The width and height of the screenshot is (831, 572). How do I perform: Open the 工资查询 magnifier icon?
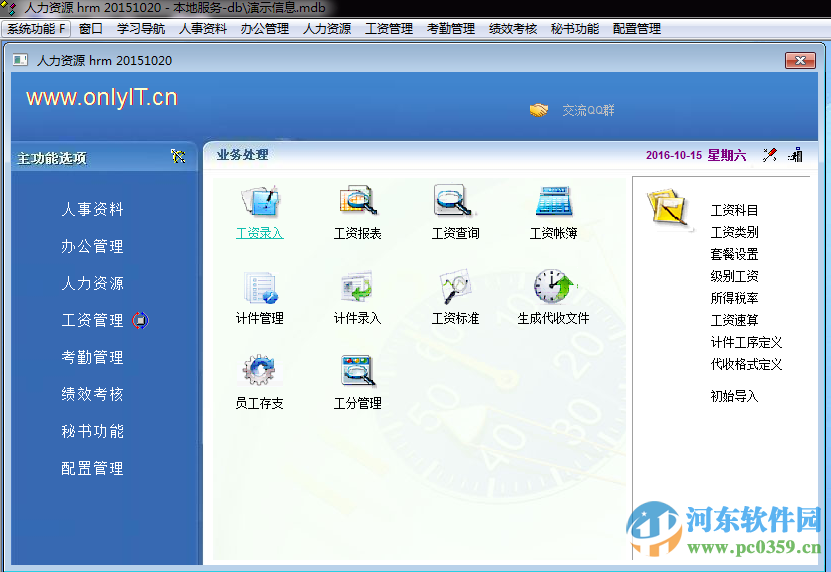point(453,200)
